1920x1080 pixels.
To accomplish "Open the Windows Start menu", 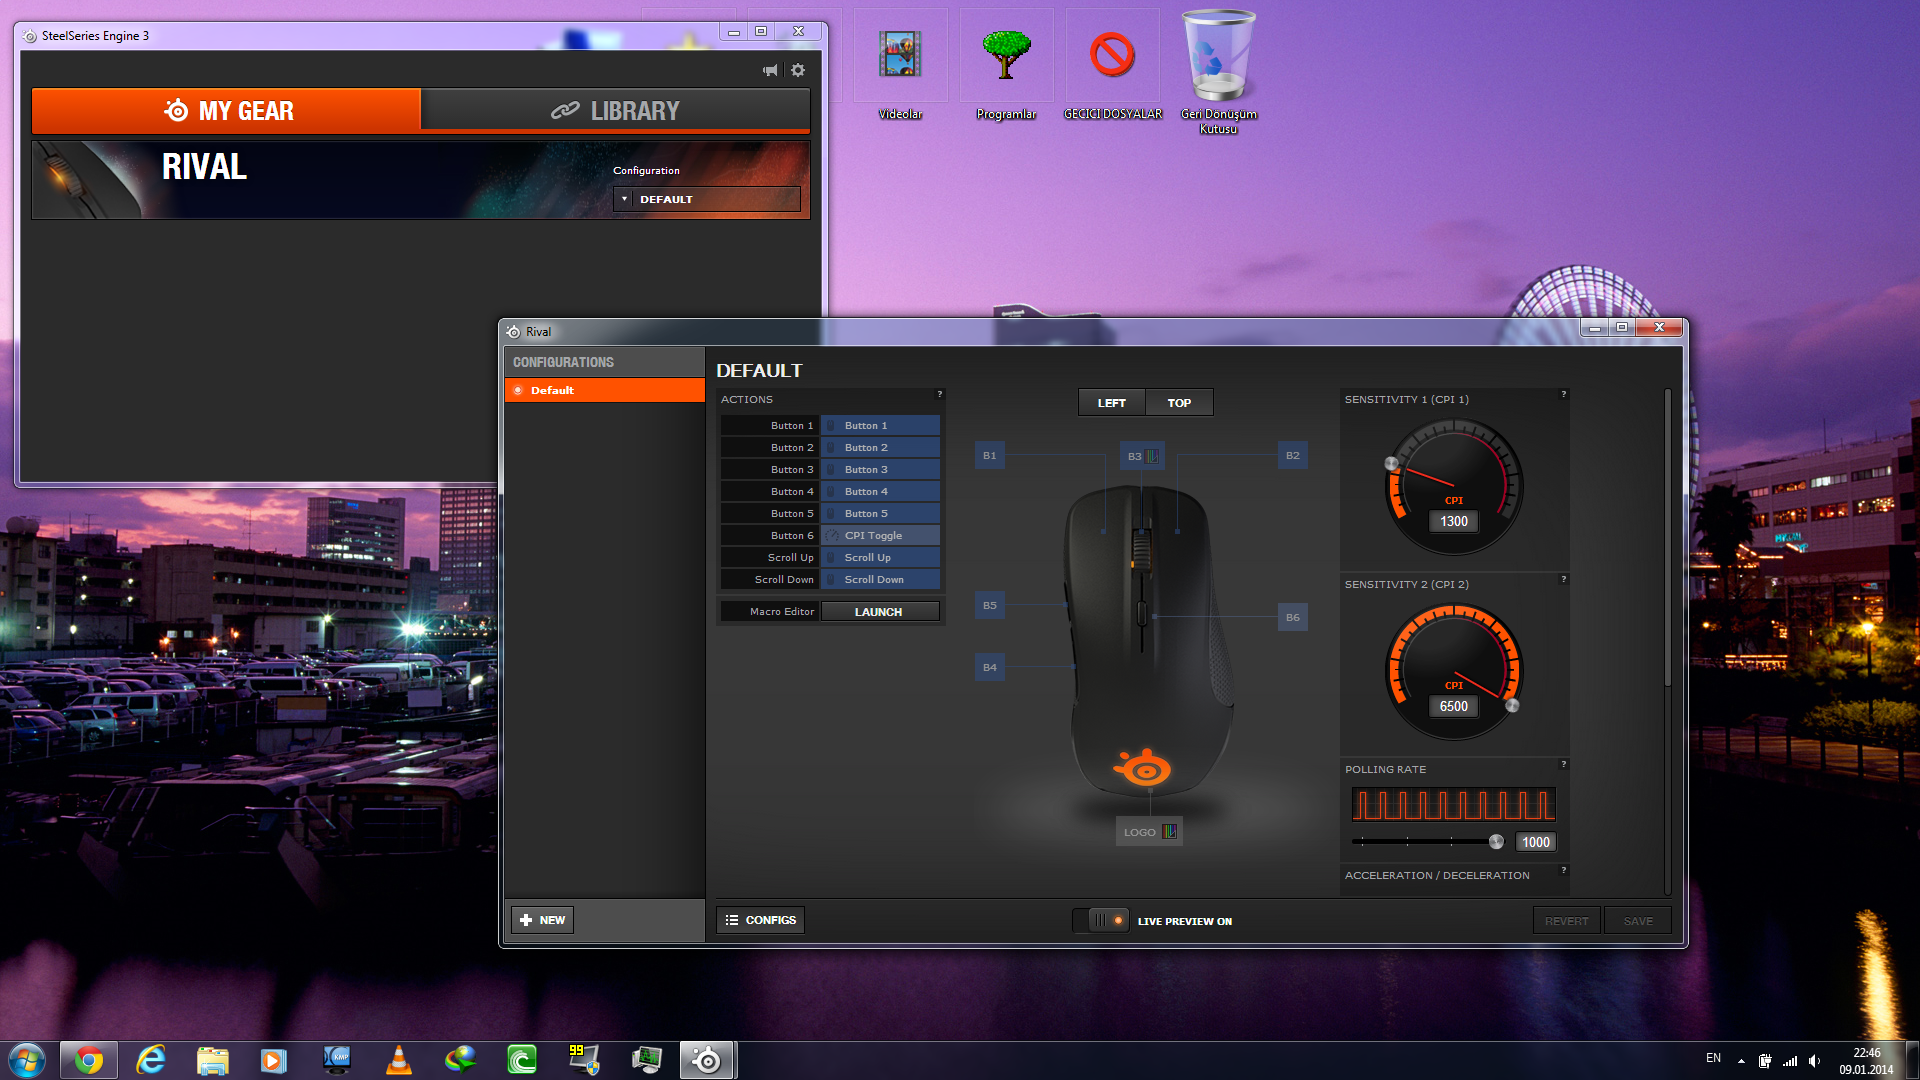I will click(26, 1060).
